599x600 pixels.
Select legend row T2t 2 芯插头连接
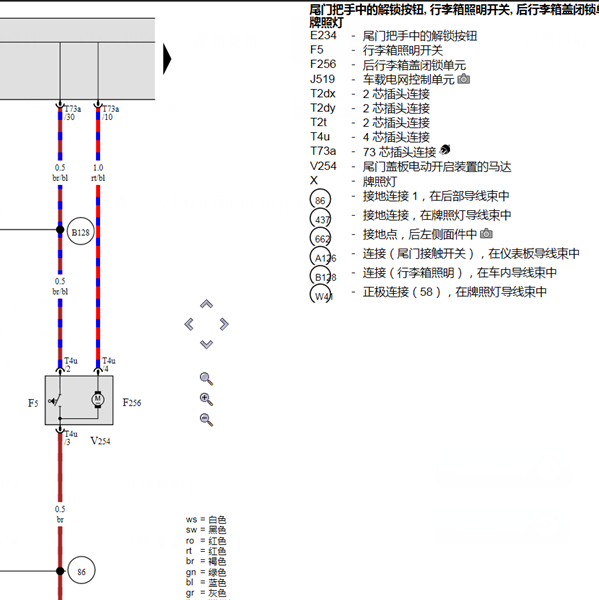point(370,123)
